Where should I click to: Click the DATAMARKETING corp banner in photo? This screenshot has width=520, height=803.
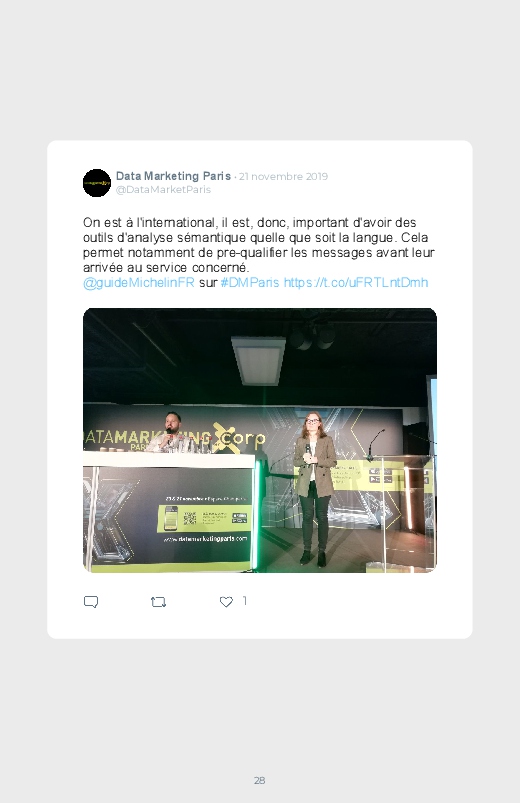pos(174,439)
